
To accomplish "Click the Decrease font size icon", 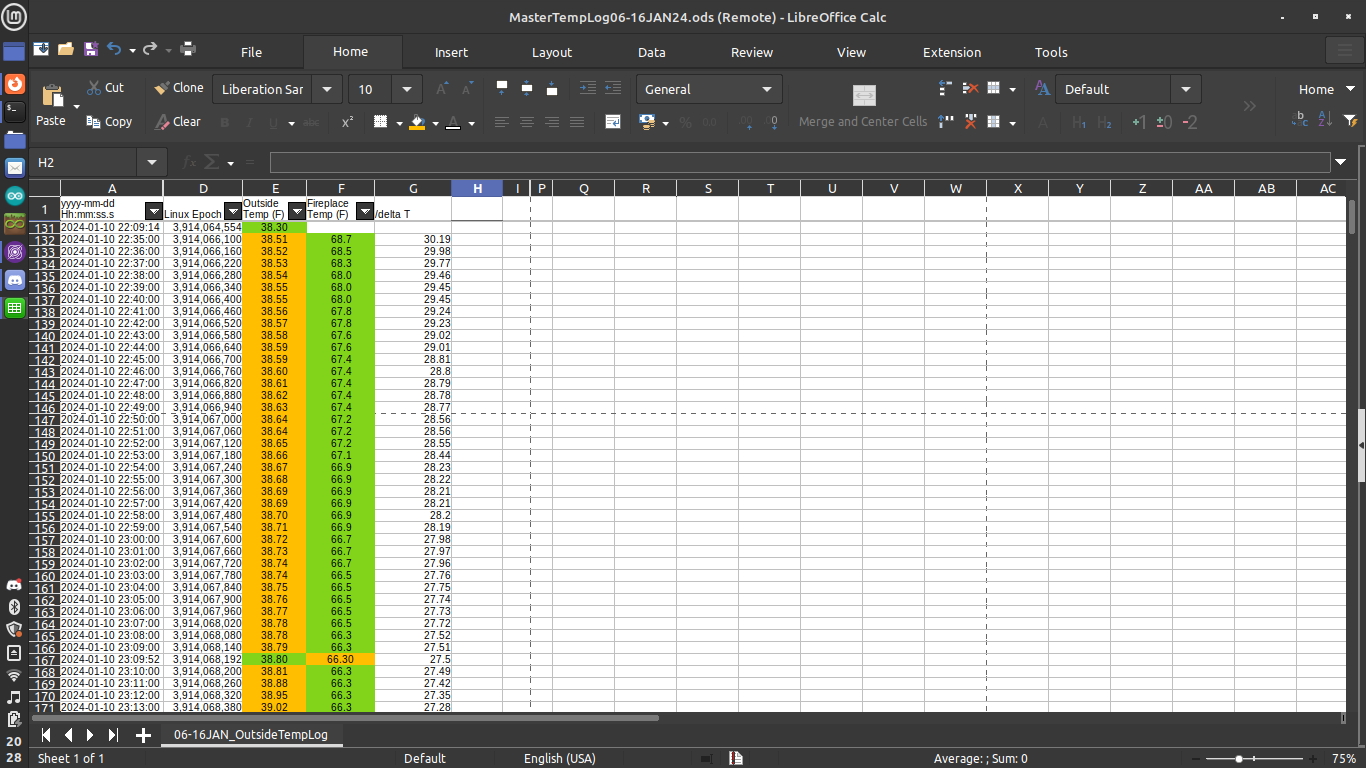I will 467,89.
